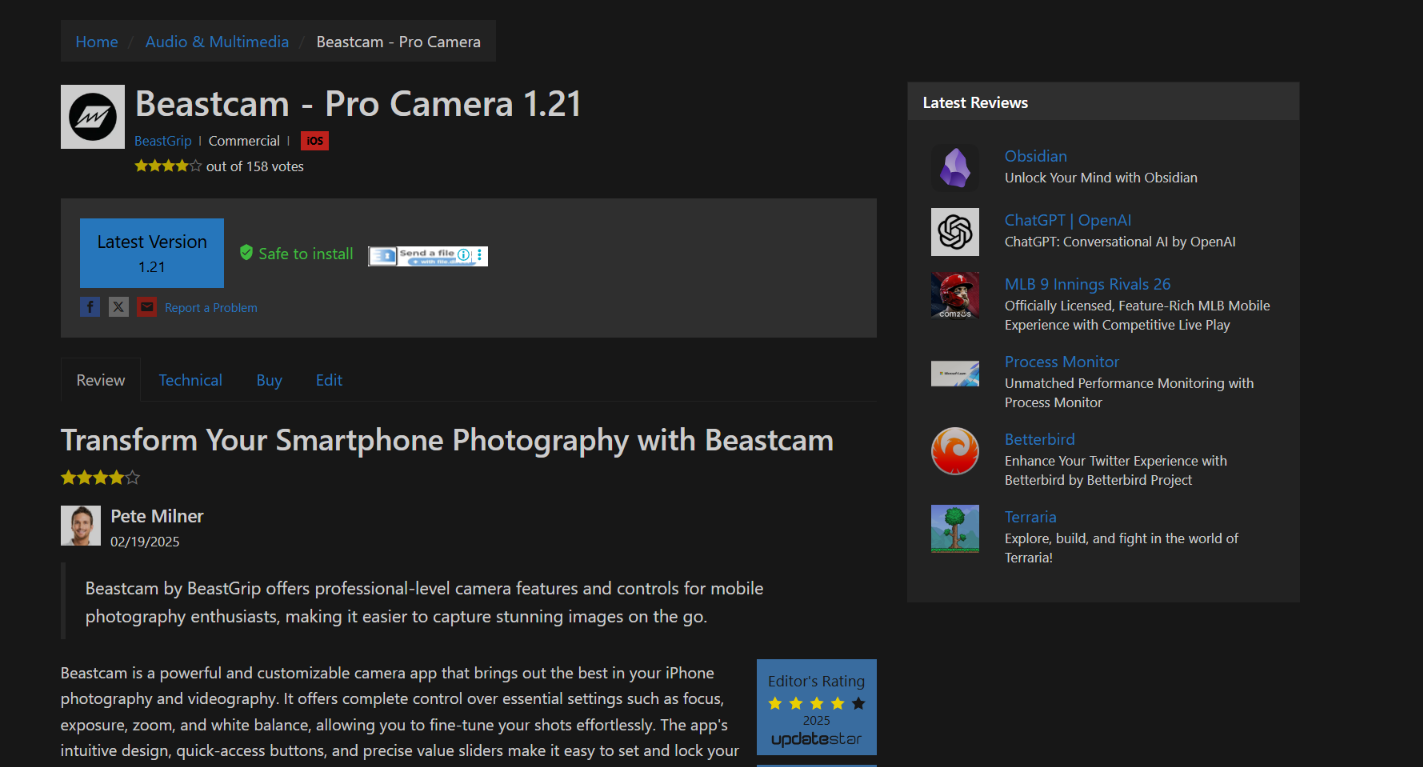Image resolution: width=1423 pixels, height=767 pixels.
Task: Click the 'out of 158 votes' text
Action: [x=255, y=166]
